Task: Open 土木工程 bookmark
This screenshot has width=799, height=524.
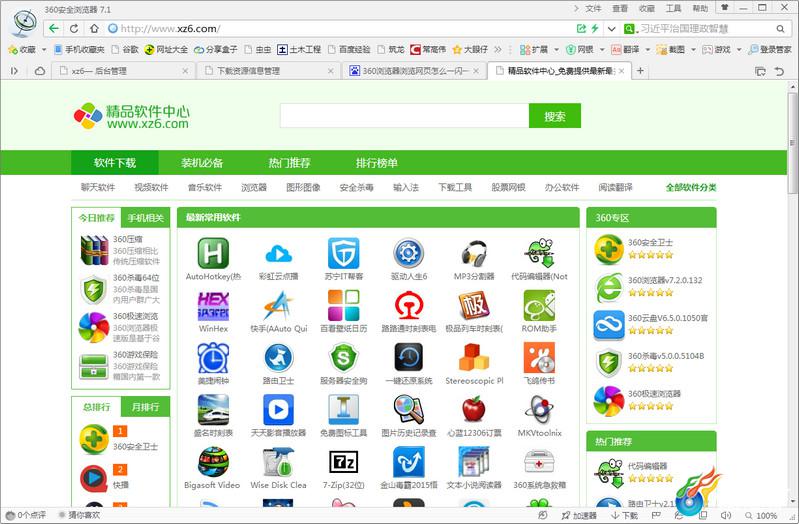Action: [x=299, y=49]
